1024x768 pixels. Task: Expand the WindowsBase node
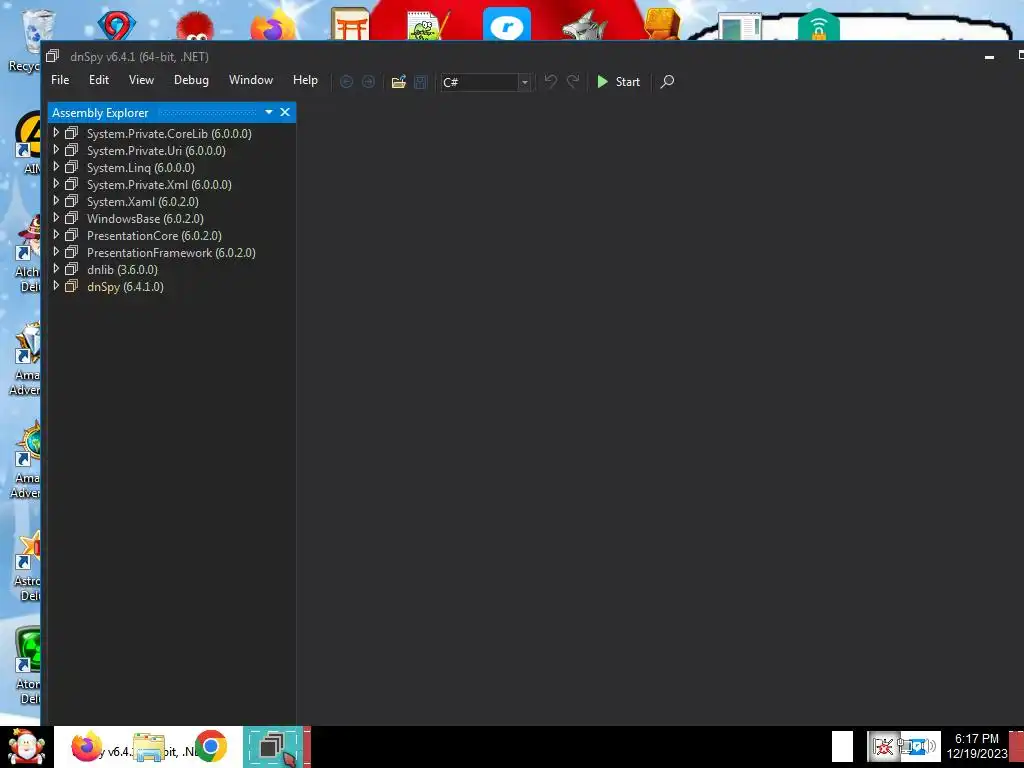pos(56,217)
